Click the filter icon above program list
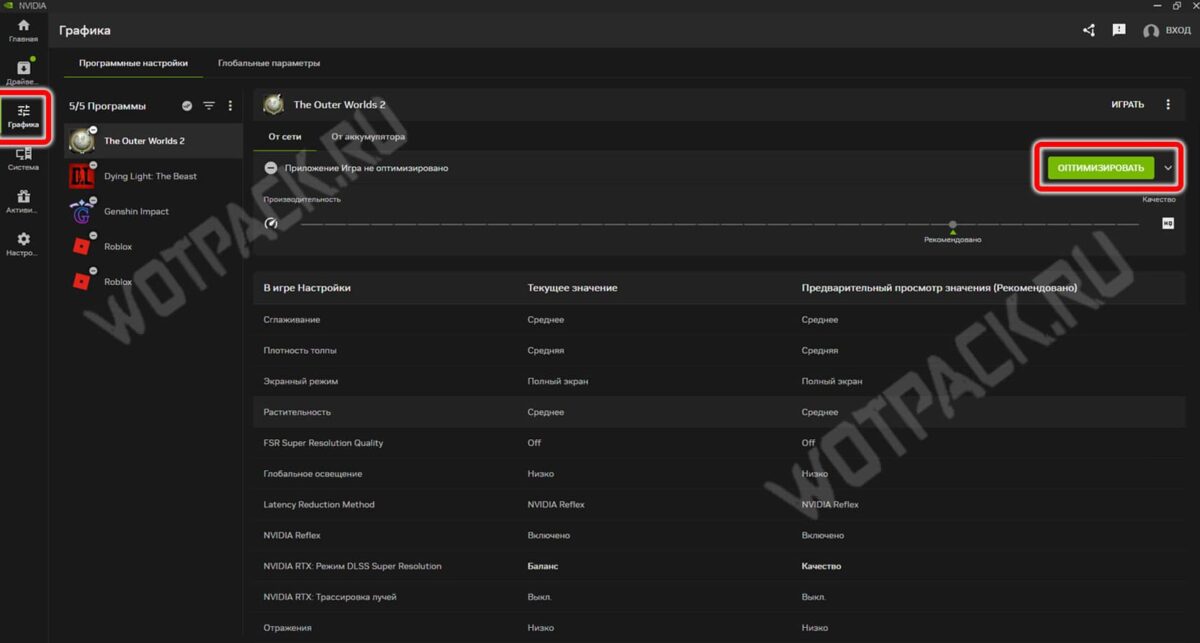This screenshot has width=1200, height=643. point(209,106)
